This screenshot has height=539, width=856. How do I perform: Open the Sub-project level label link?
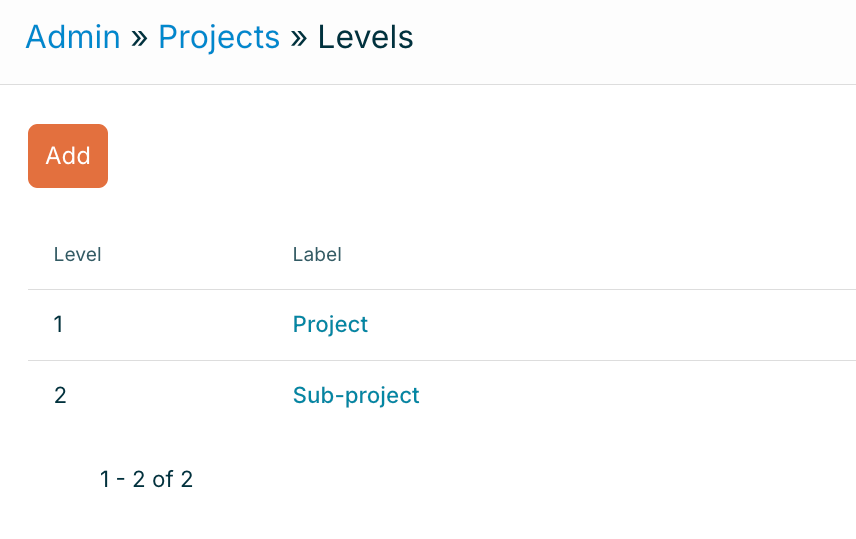point(356,395)
